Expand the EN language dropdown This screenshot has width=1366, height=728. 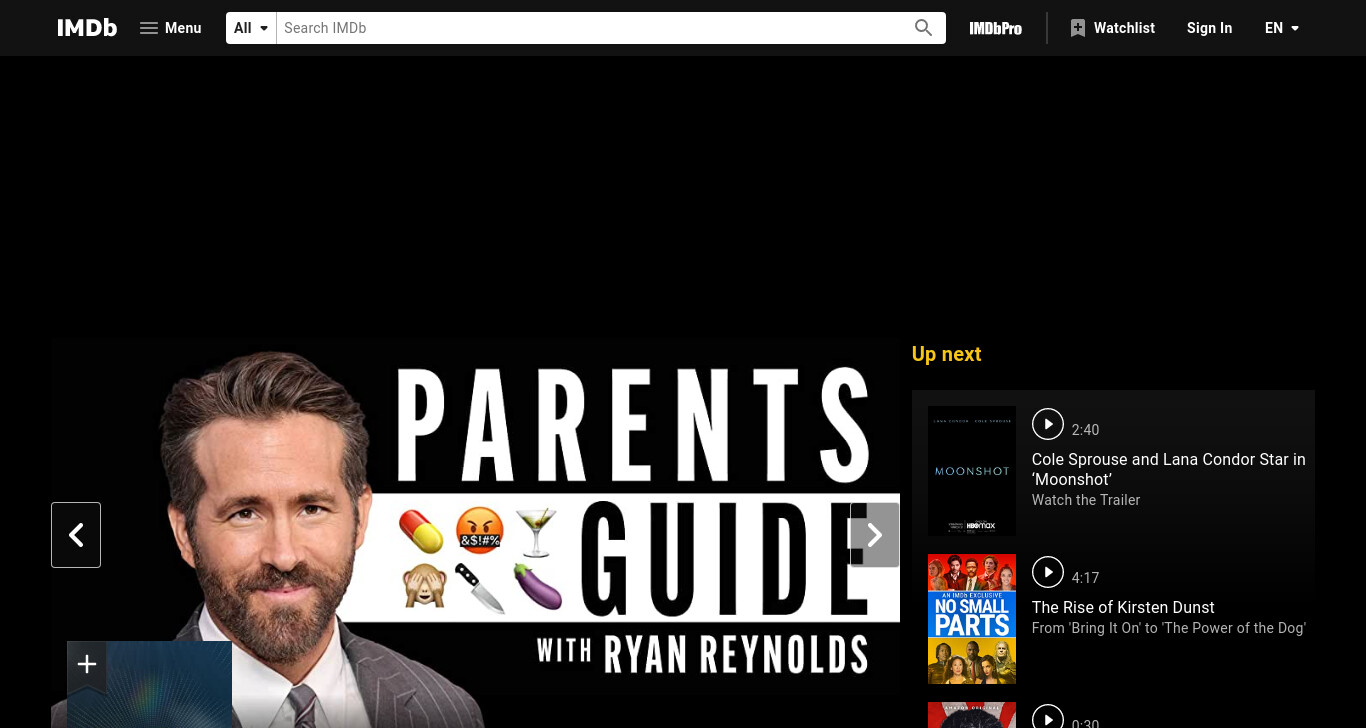click(1282, 28)
